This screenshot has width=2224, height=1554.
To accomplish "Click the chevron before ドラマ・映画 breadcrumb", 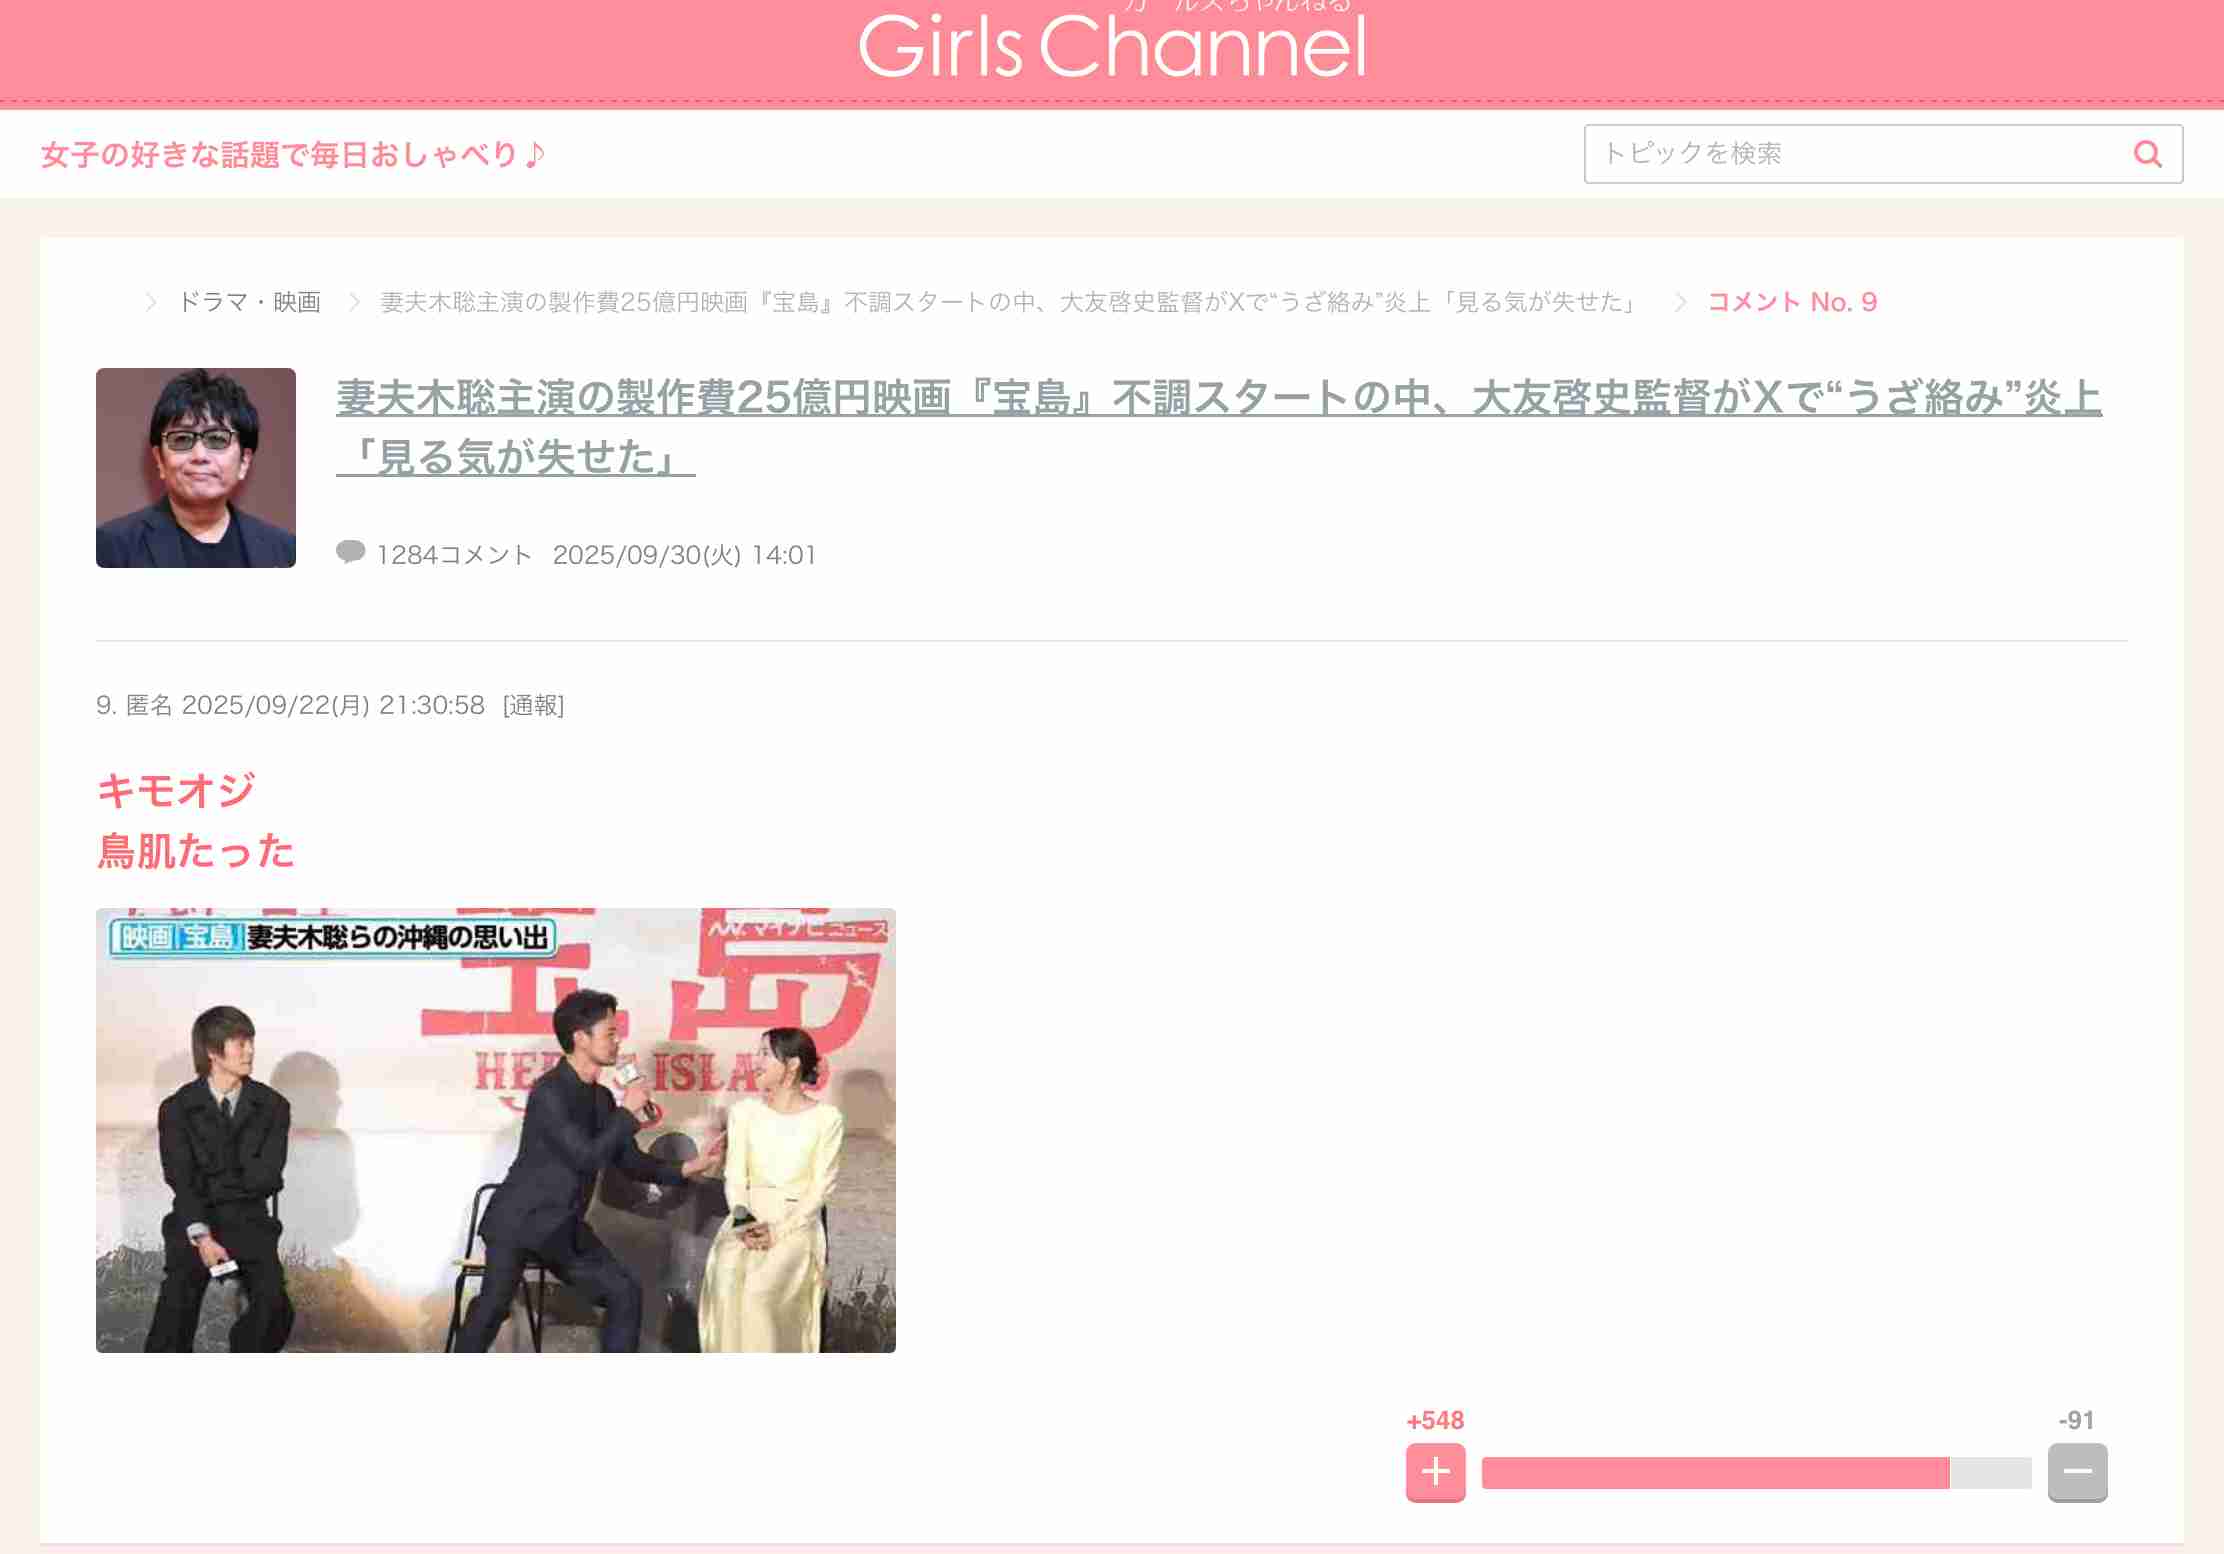I will (151, 302).
